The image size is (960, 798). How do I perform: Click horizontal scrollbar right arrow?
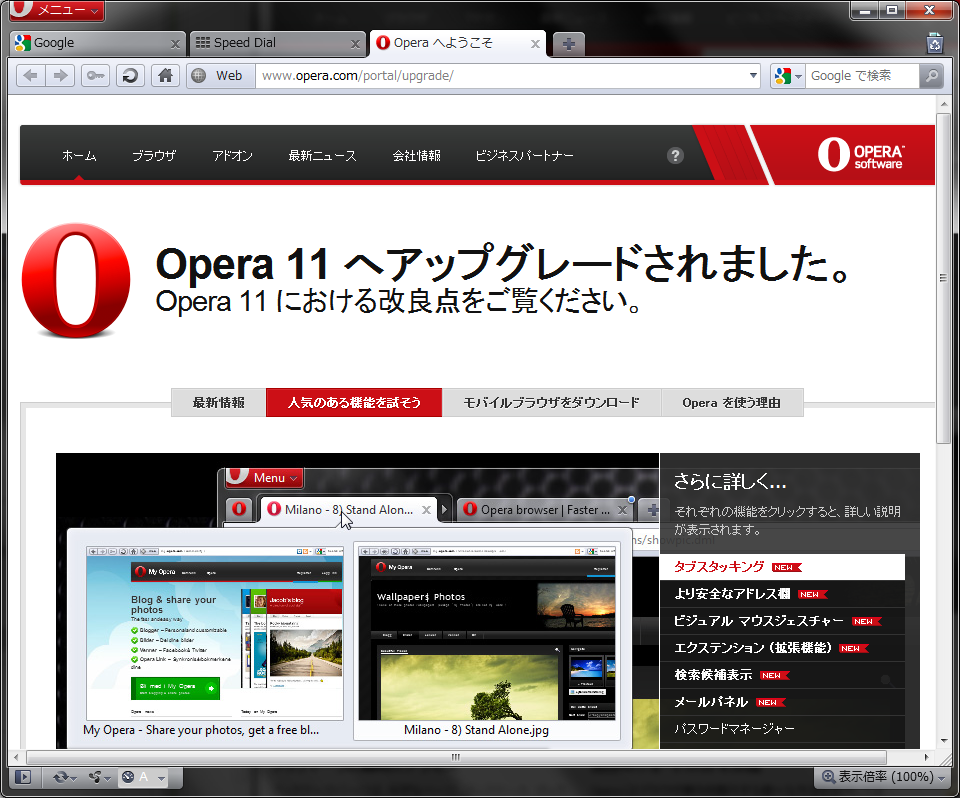tap(926, 757)
